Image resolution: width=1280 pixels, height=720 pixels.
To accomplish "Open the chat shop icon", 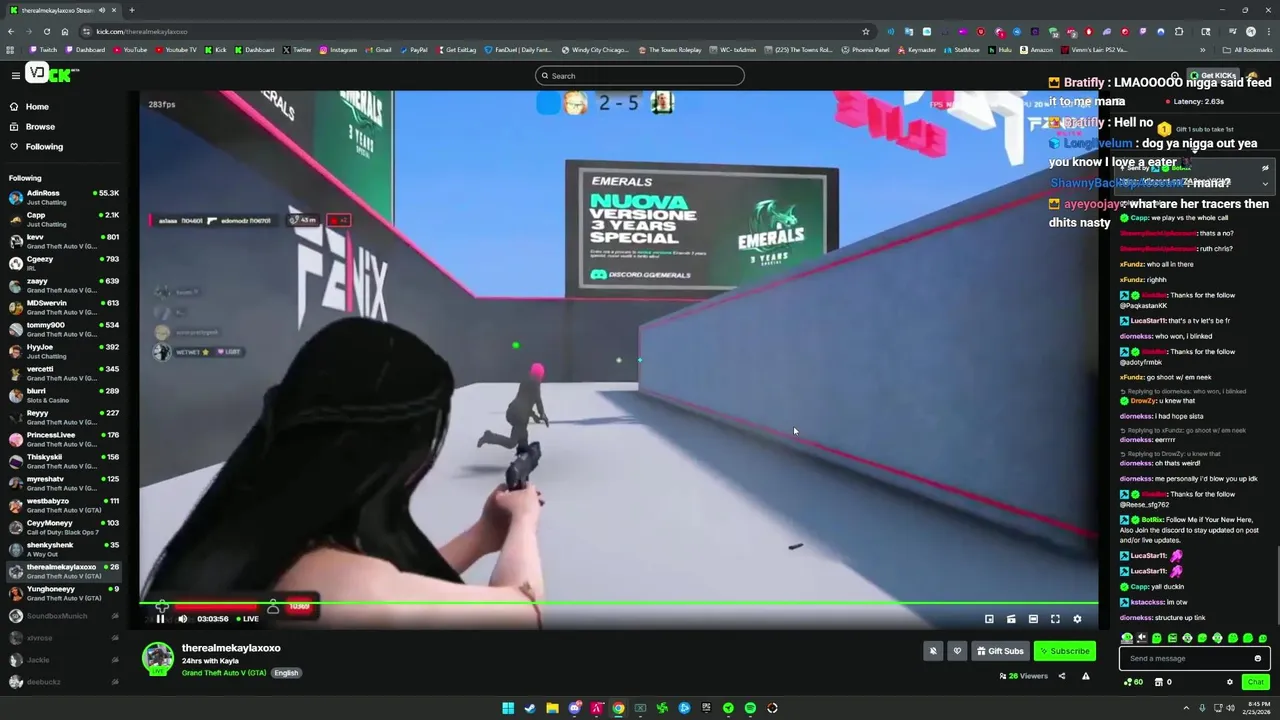I will [x=1159, y=682].
